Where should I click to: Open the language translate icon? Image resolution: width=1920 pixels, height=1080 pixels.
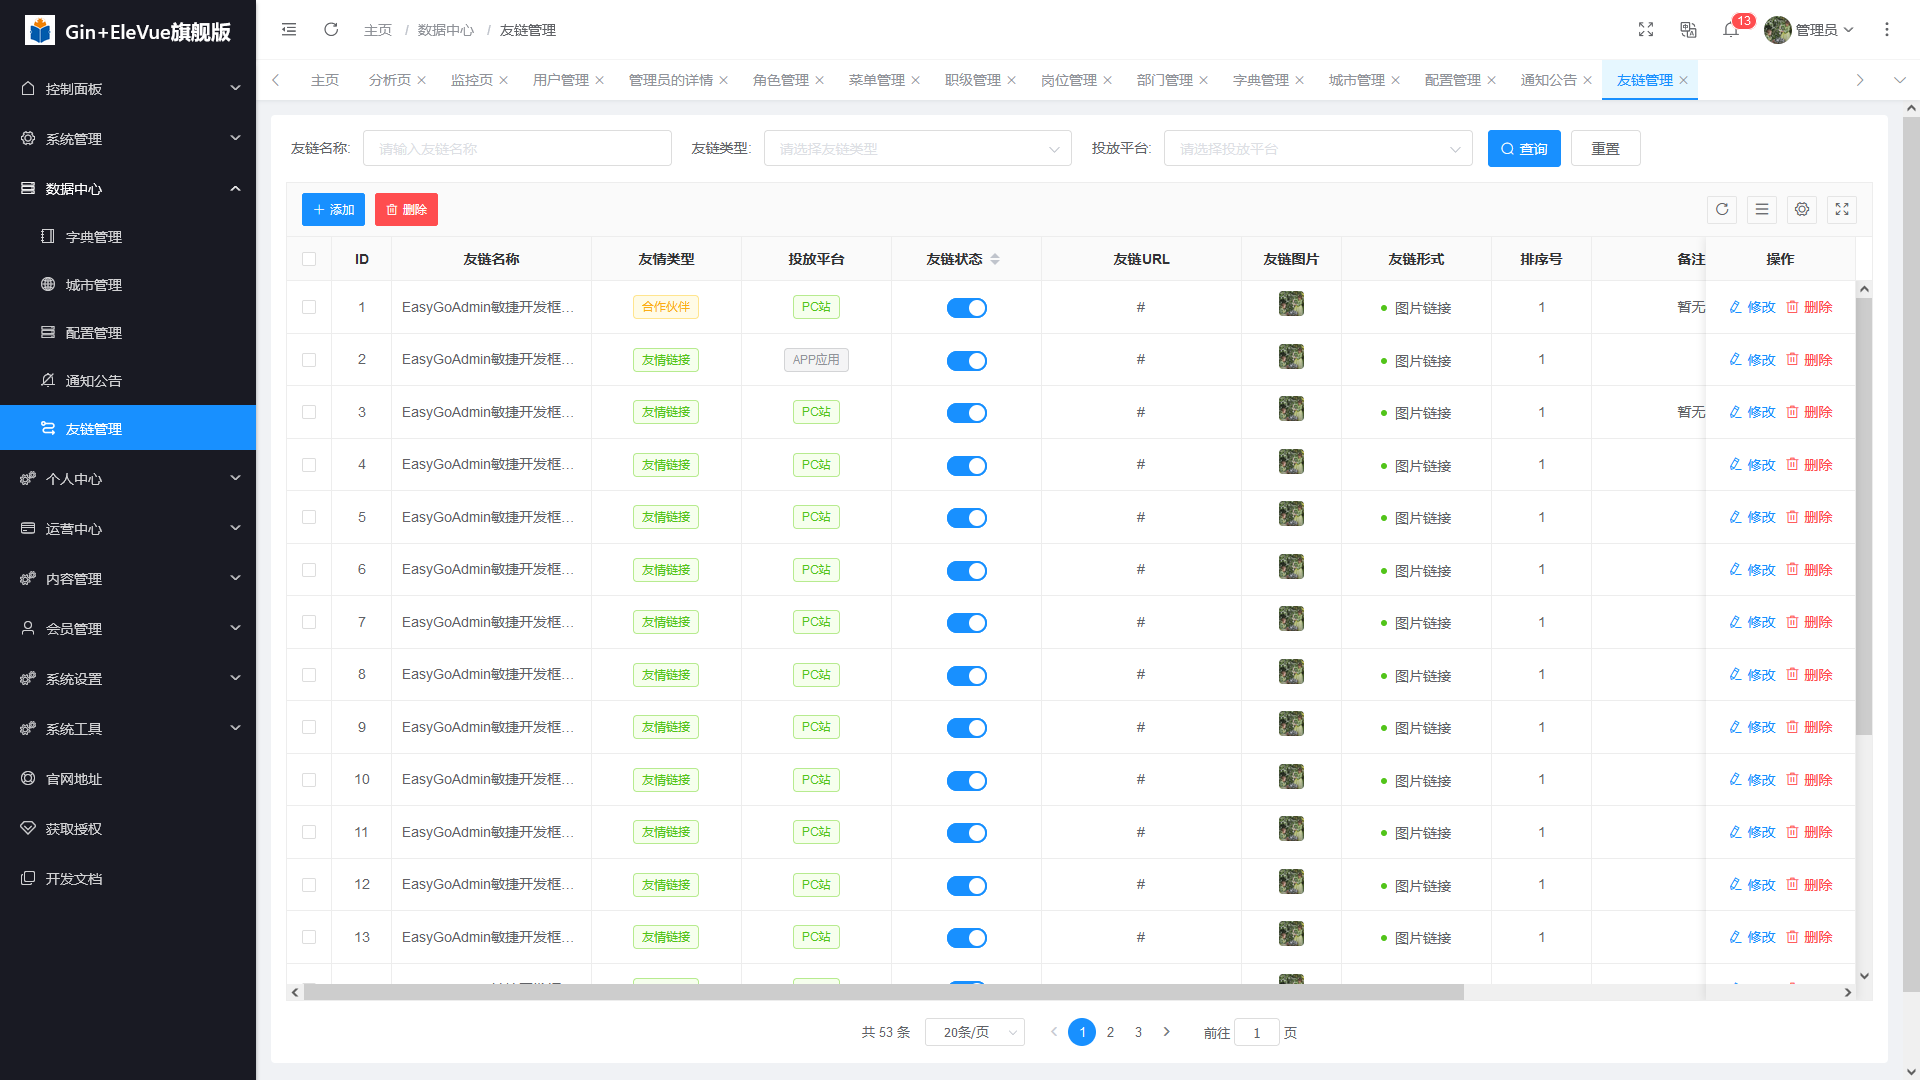click(1688, 30)
